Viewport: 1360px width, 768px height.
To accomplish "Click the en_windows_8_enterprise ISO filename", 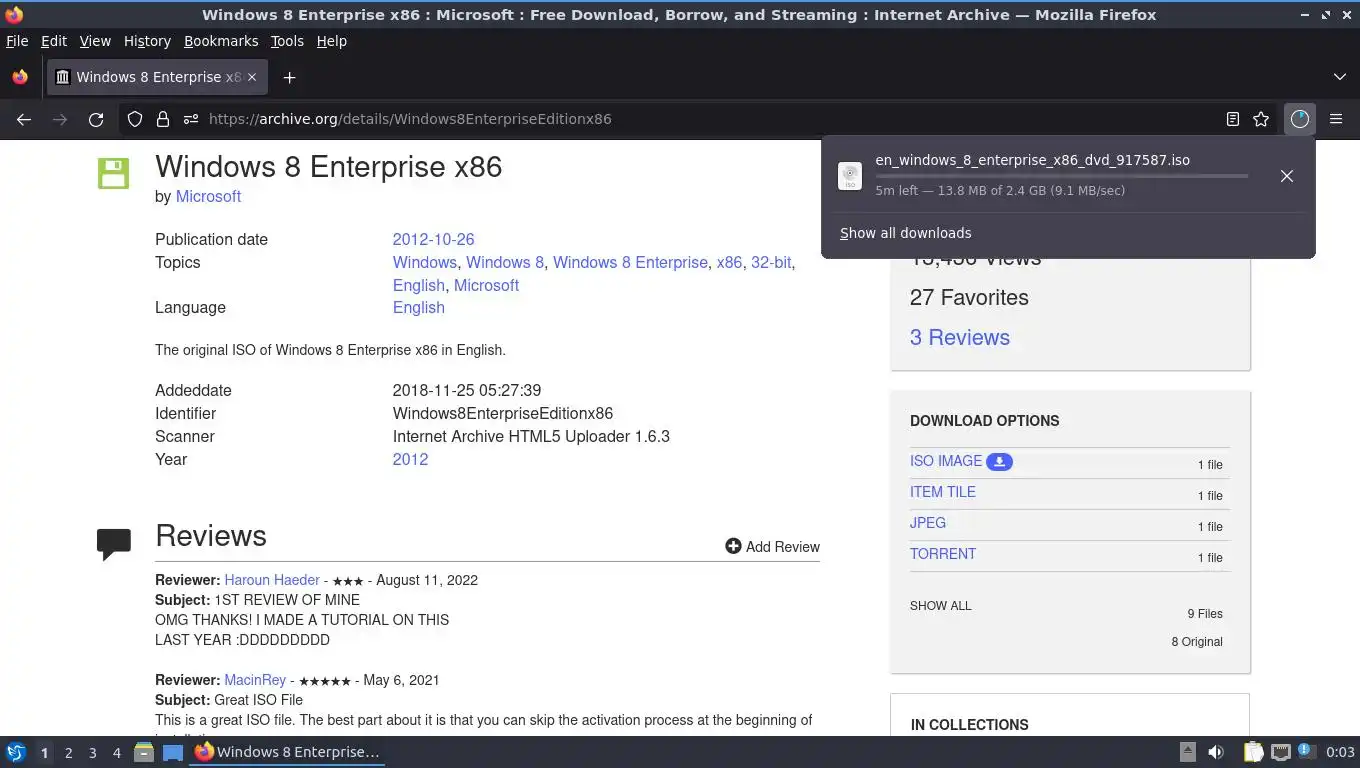I will [1032, 160].
